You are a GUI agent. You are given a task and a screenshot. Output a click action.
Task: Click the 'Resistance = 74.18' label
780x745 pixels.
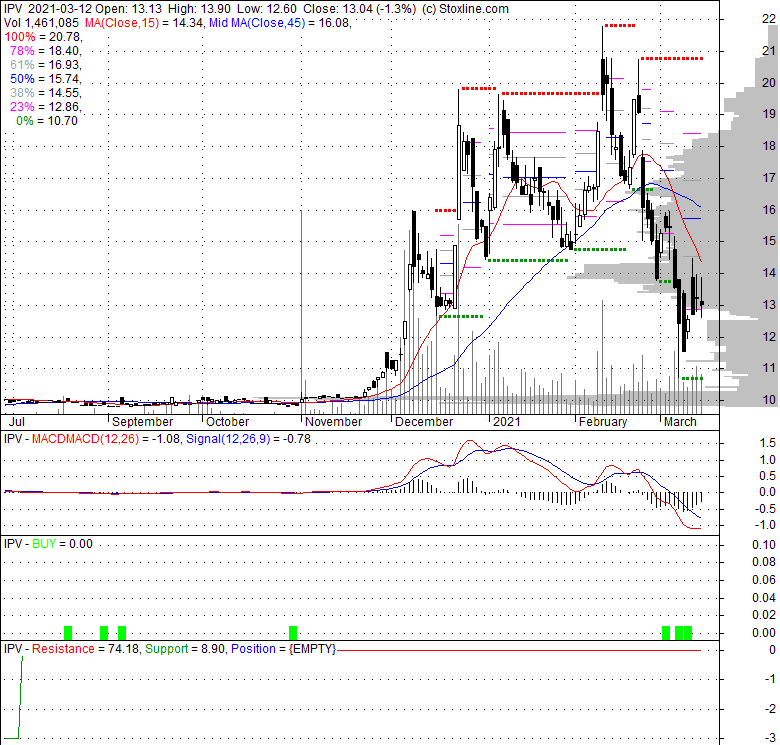[86, 649]
